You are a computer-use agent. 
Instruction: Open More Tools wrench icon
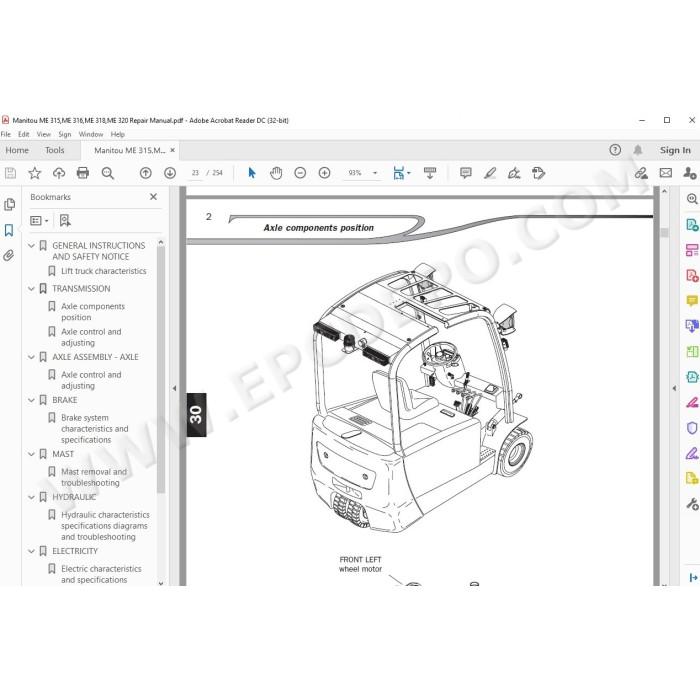pyautogui.click(x=692, y=504)
